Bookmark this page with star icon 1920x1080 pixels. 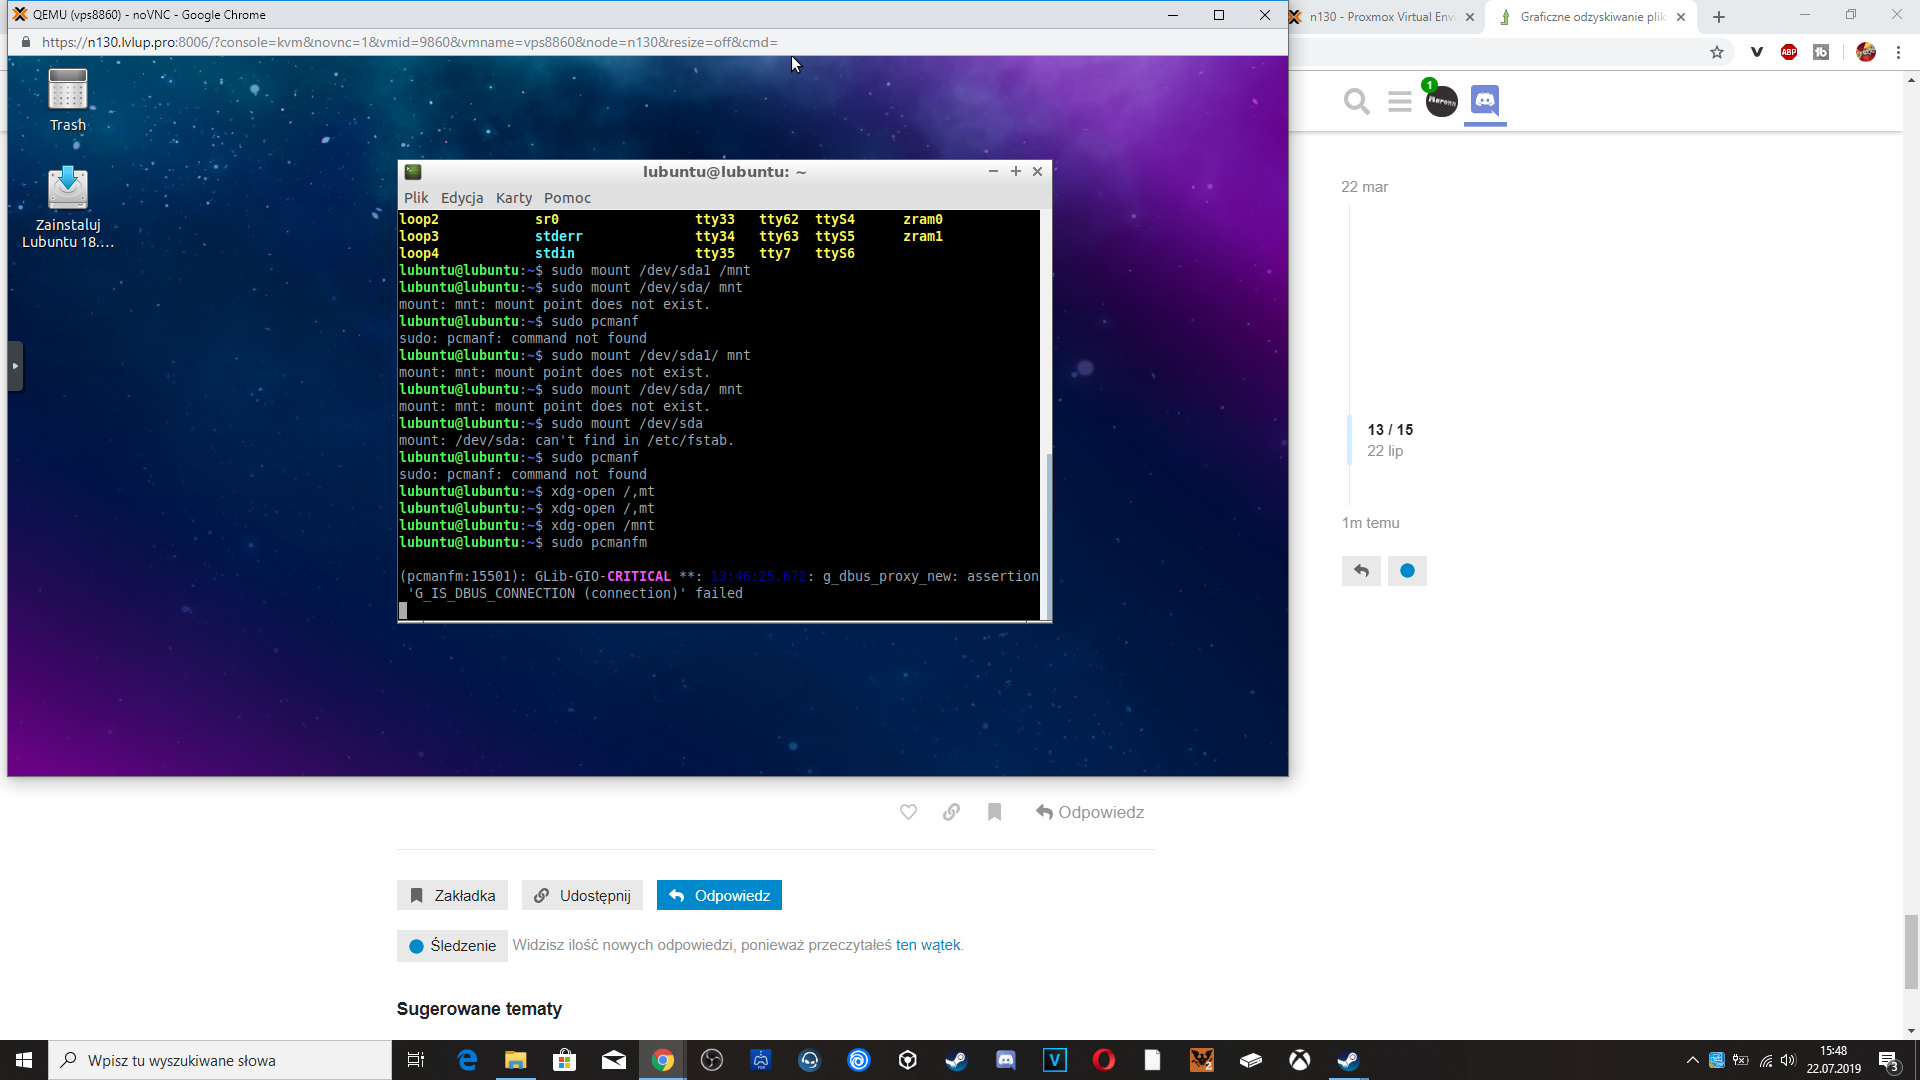[x=1717, y=52]
